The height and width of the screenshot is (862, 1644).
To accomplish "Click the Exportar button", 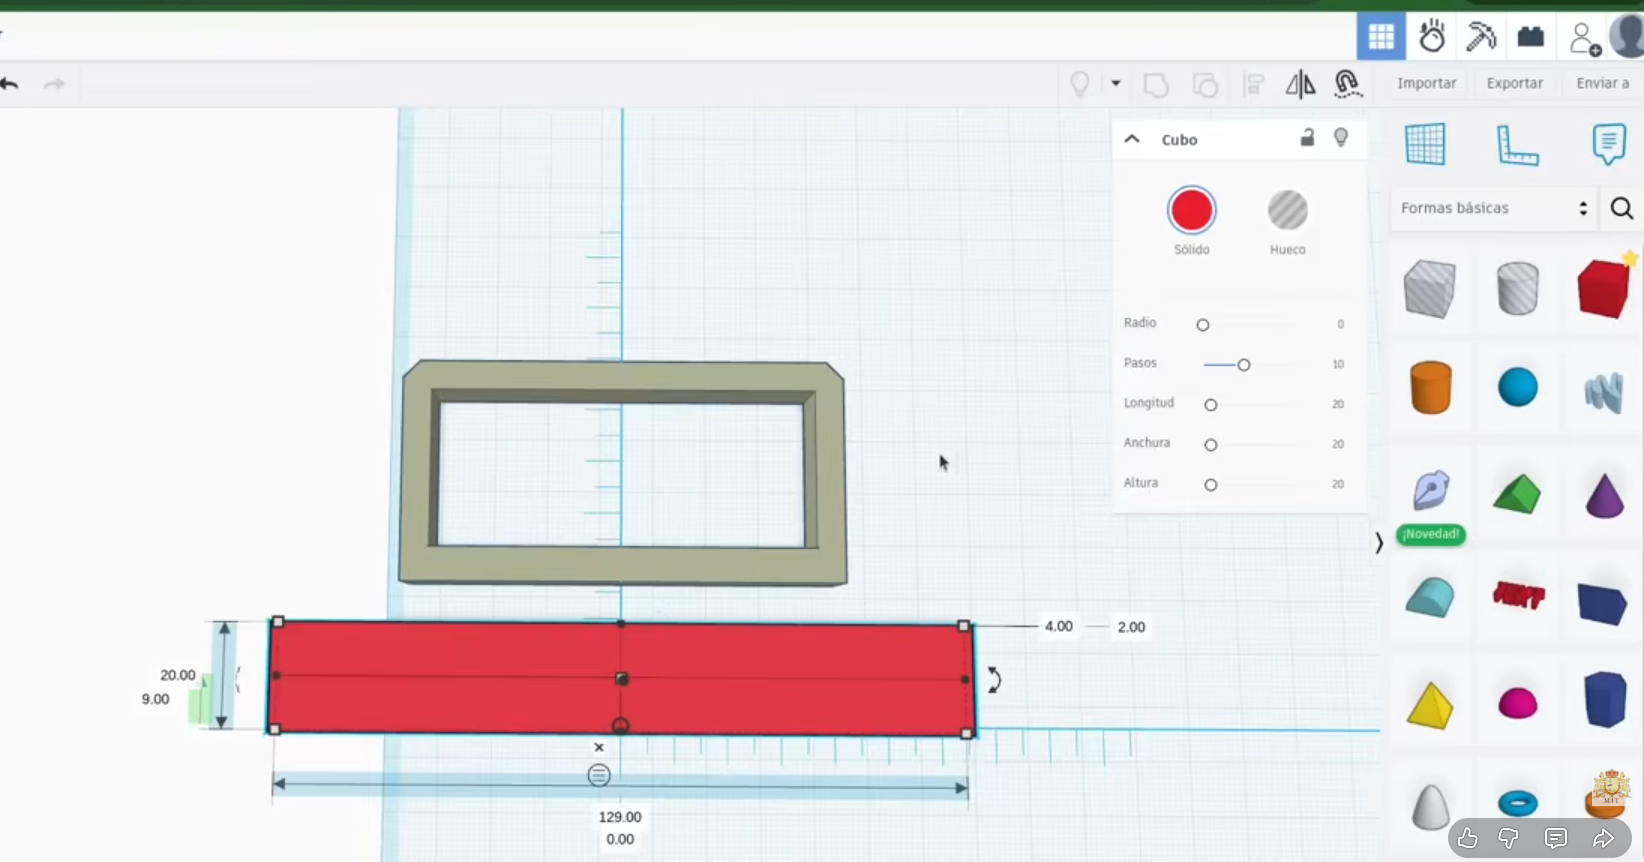I will coord(1514,83).
